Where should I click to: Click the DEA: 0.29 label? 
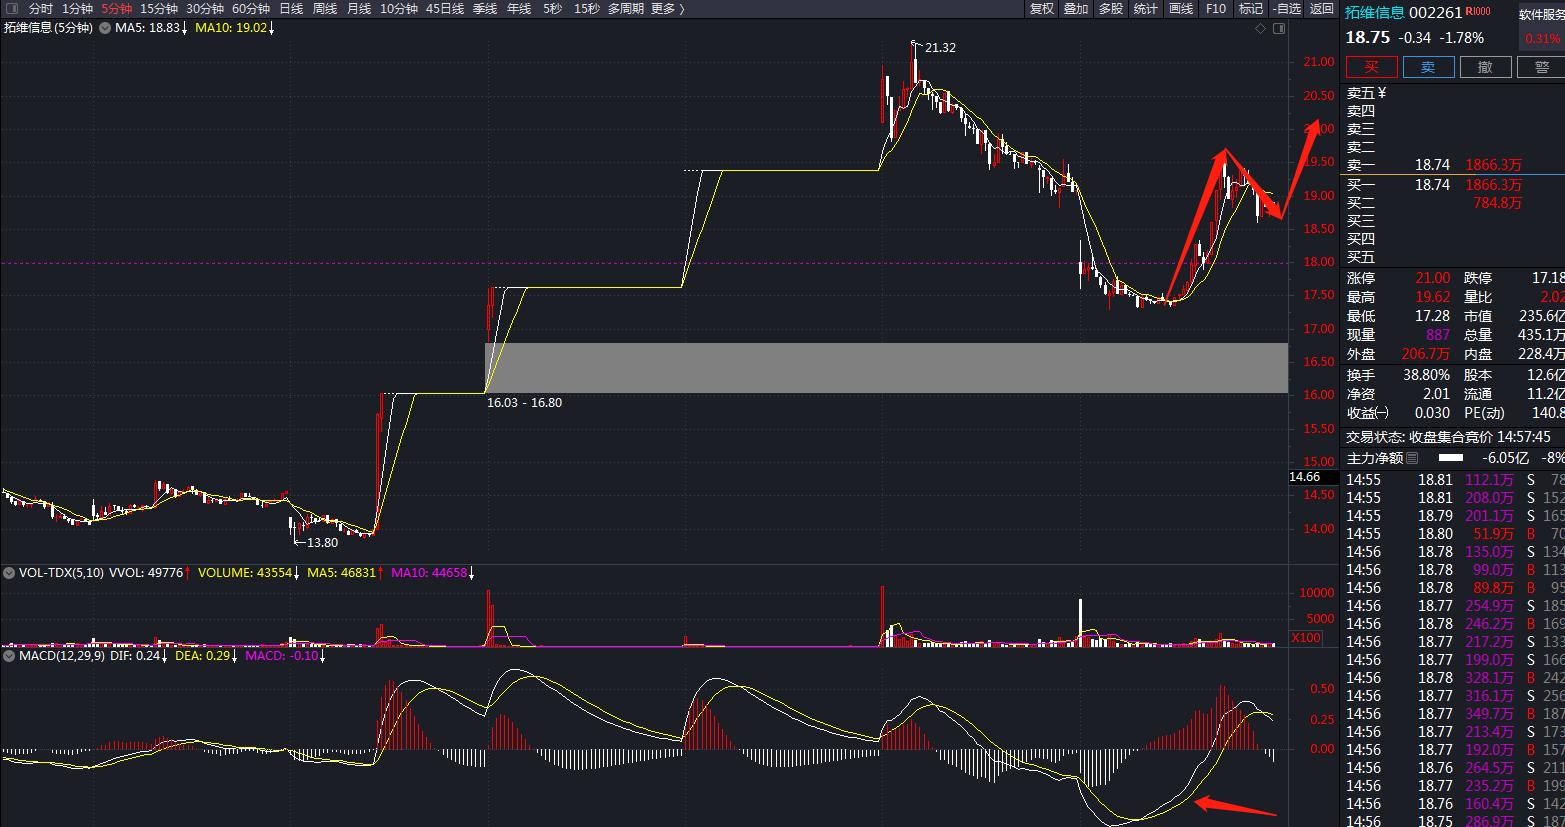coord(208,656)
